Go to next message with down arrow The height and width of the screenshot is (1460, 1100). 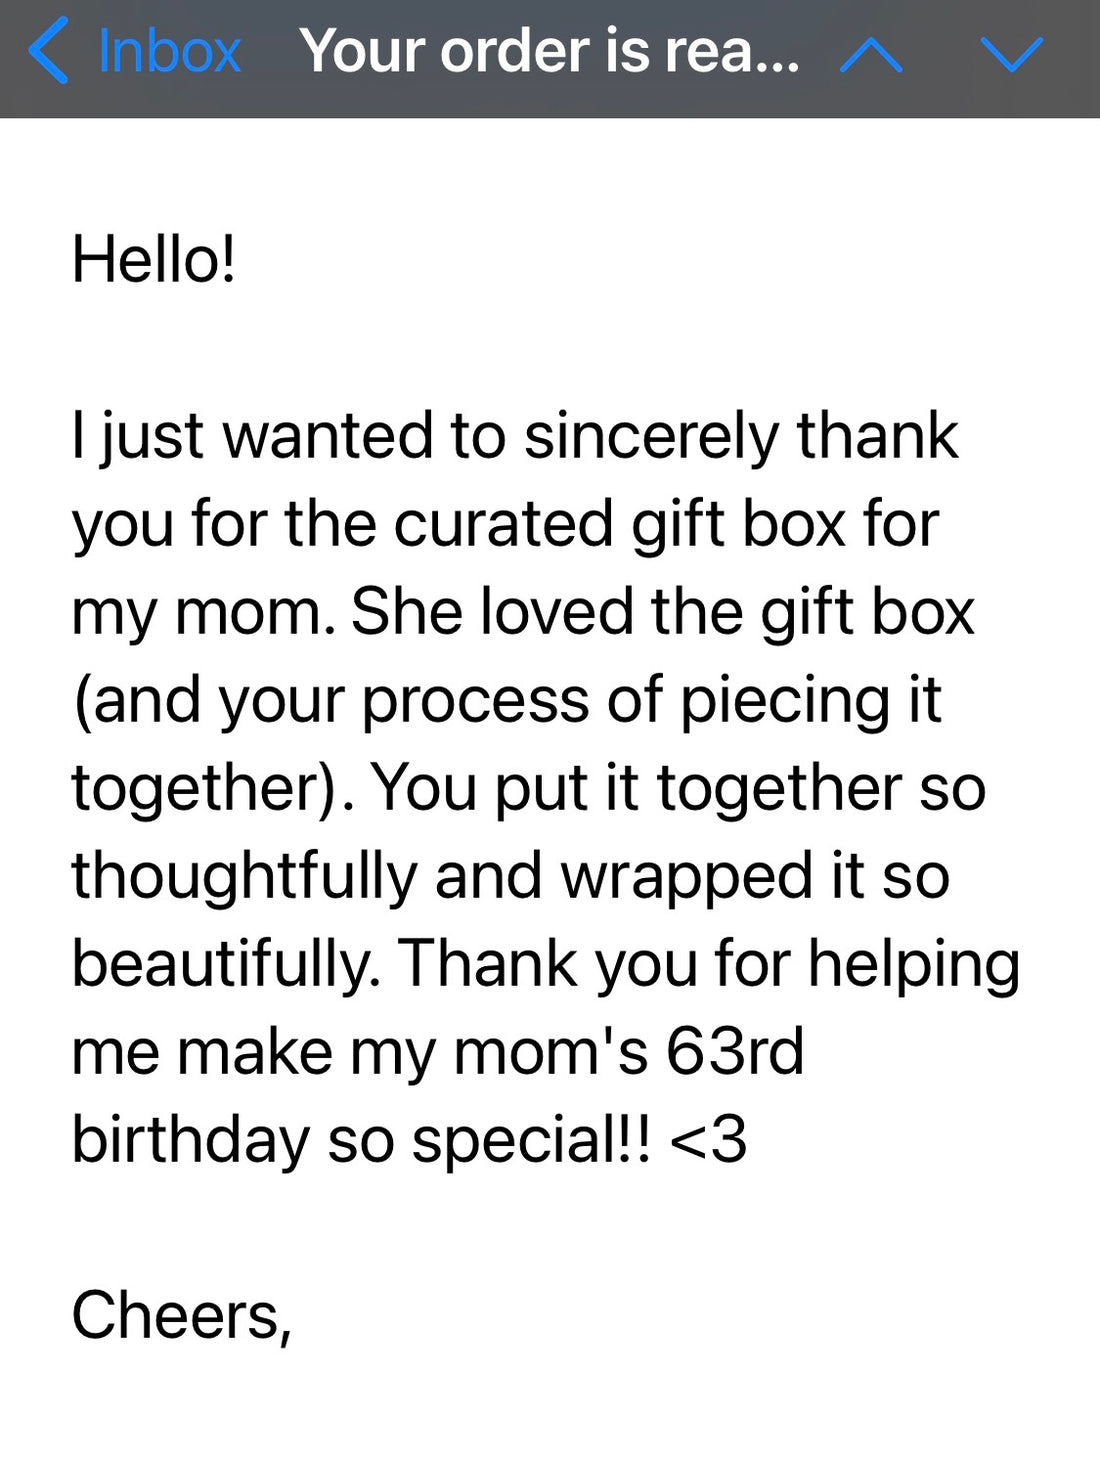(x=1012, y=55)
